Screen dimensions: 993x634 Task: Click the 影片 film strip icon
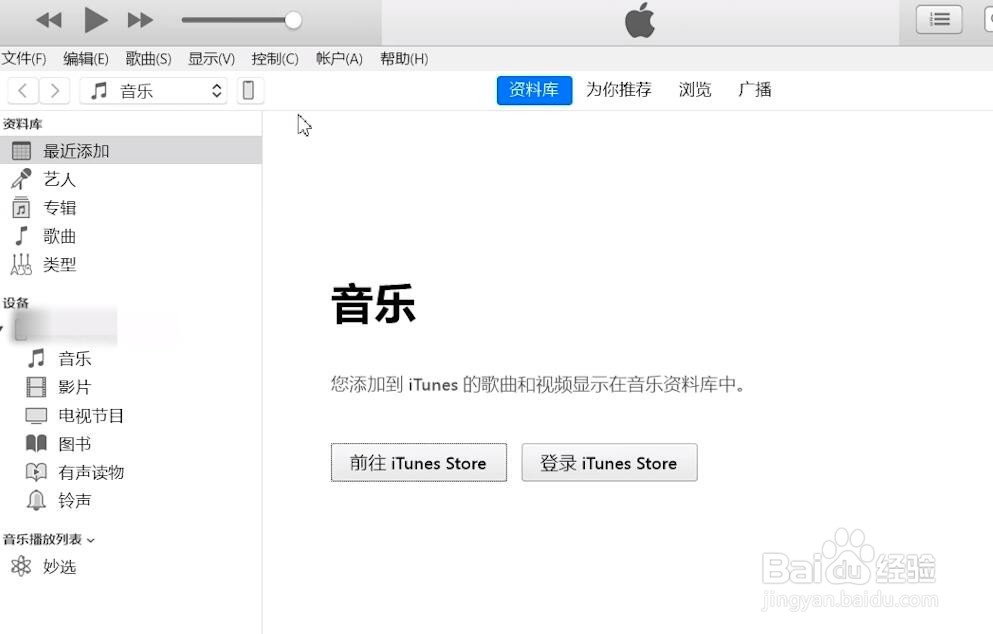[36, 387]
